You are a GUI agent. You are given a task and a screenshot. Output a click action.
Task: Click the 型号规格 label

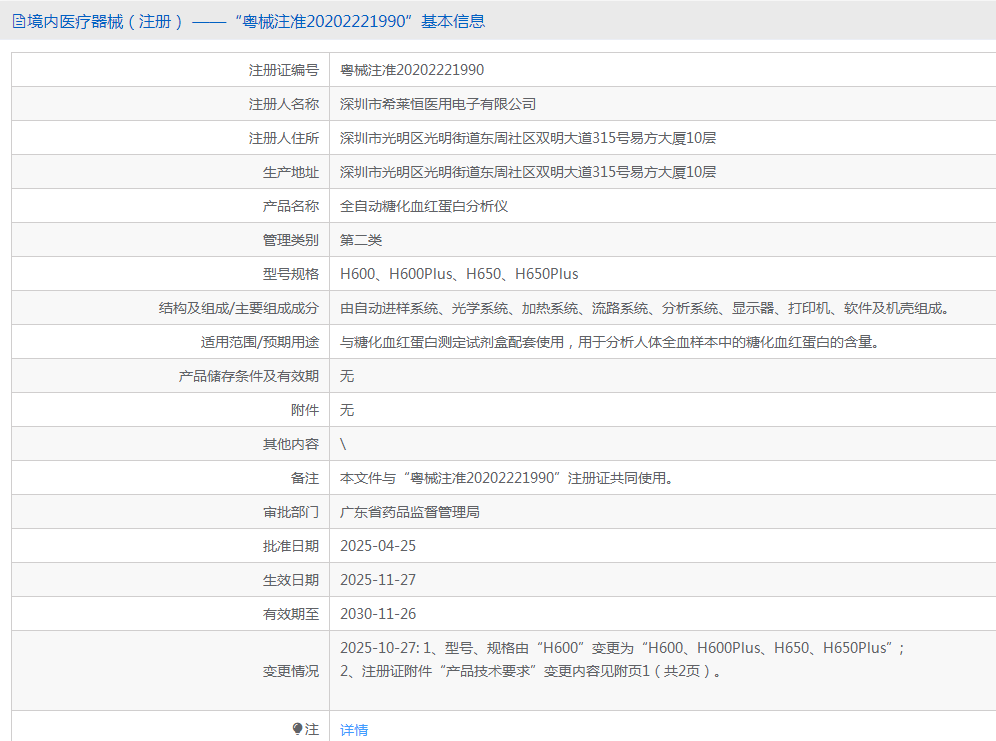pos(290,274)
